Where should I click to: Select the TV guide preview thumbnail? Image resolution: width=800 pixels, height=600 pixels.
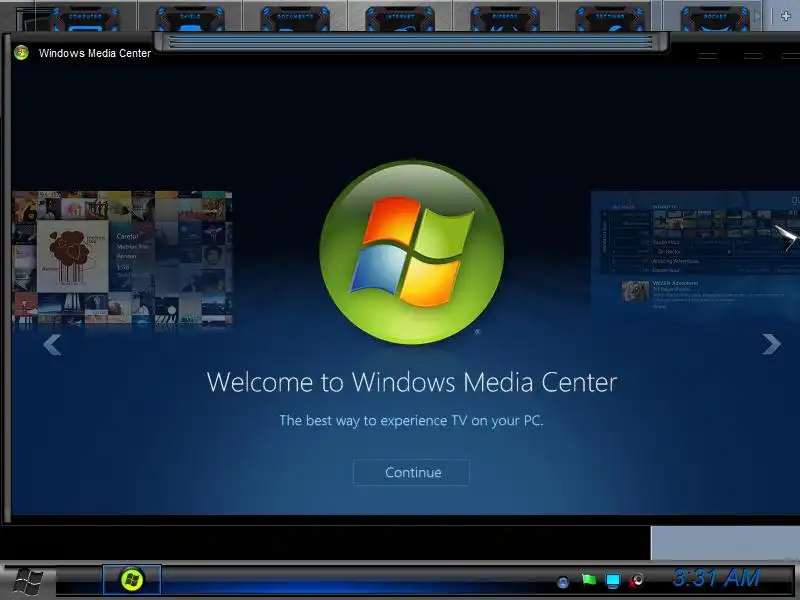click(x=695, y=253)
